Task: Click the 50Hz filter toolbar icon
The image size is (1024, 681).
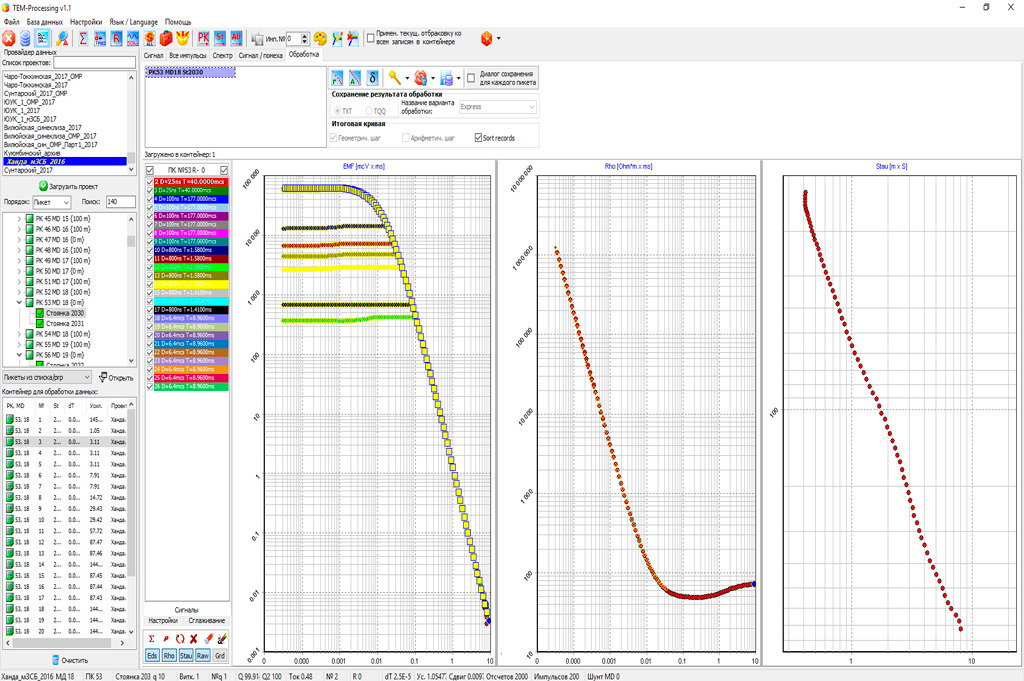Action: (132, 38)
